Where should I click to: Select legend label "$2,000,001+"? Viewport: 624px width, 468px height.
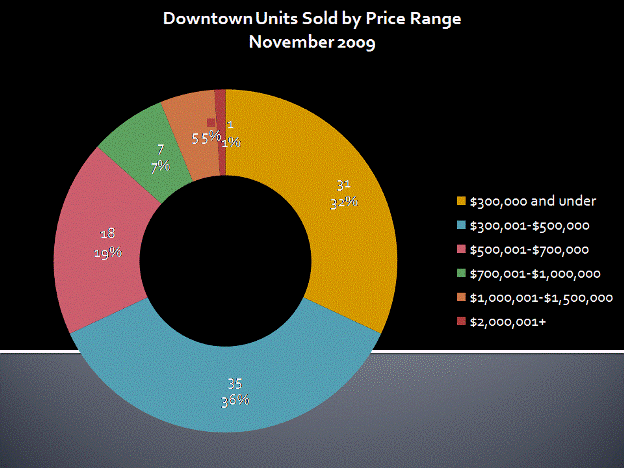point(508,322)
